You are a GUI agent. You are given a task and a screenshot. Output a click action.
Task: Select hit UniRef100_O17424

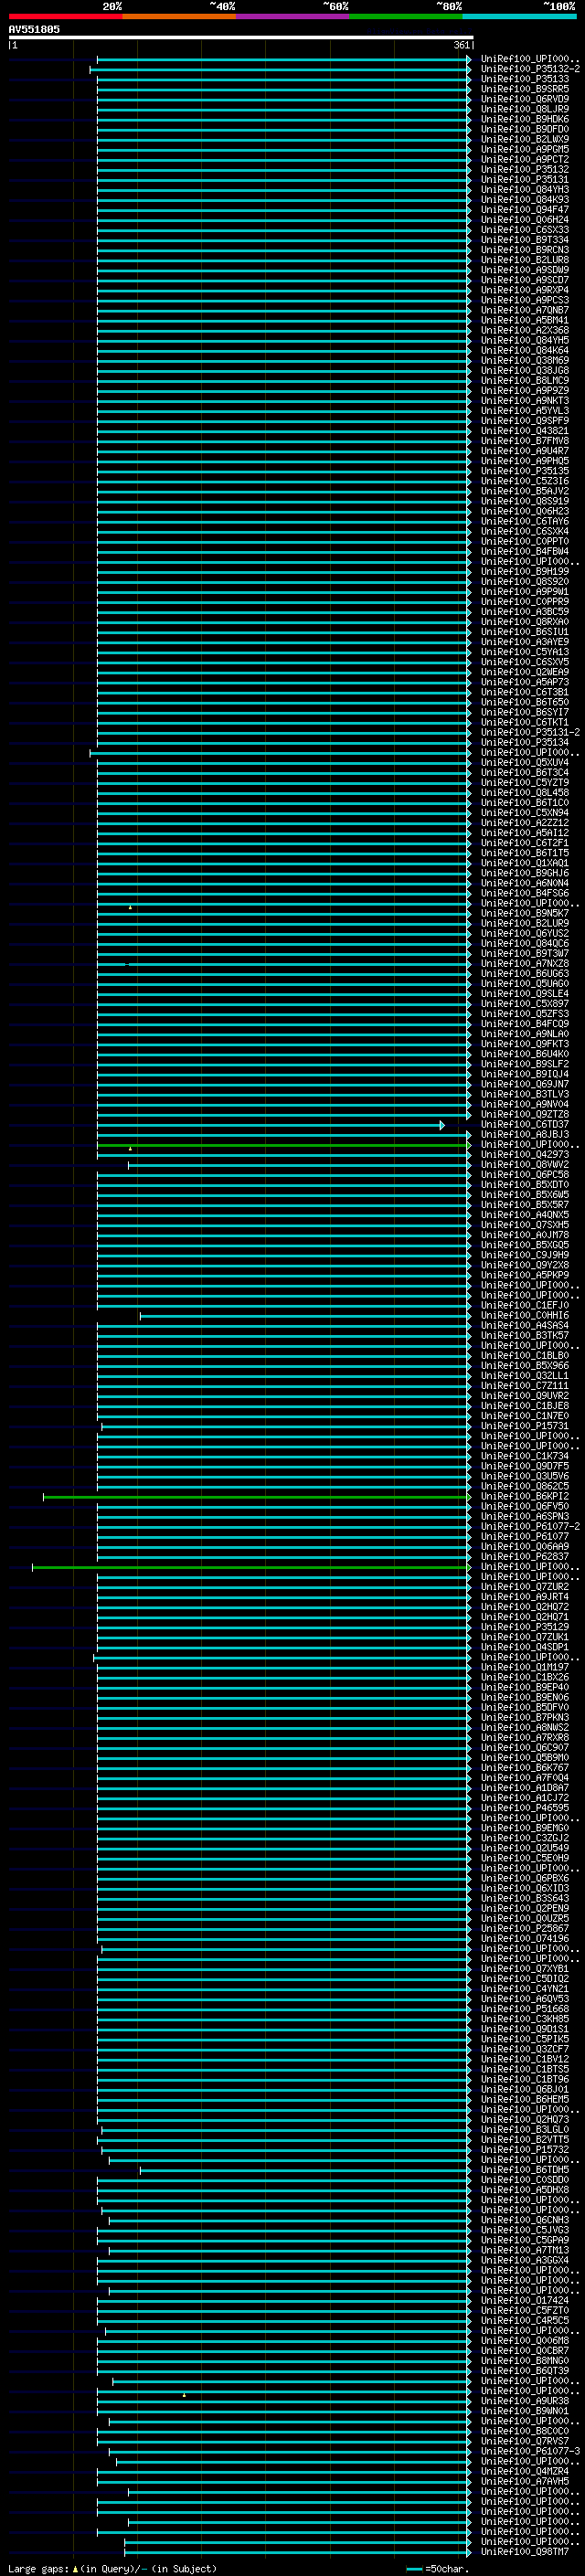525,2300
